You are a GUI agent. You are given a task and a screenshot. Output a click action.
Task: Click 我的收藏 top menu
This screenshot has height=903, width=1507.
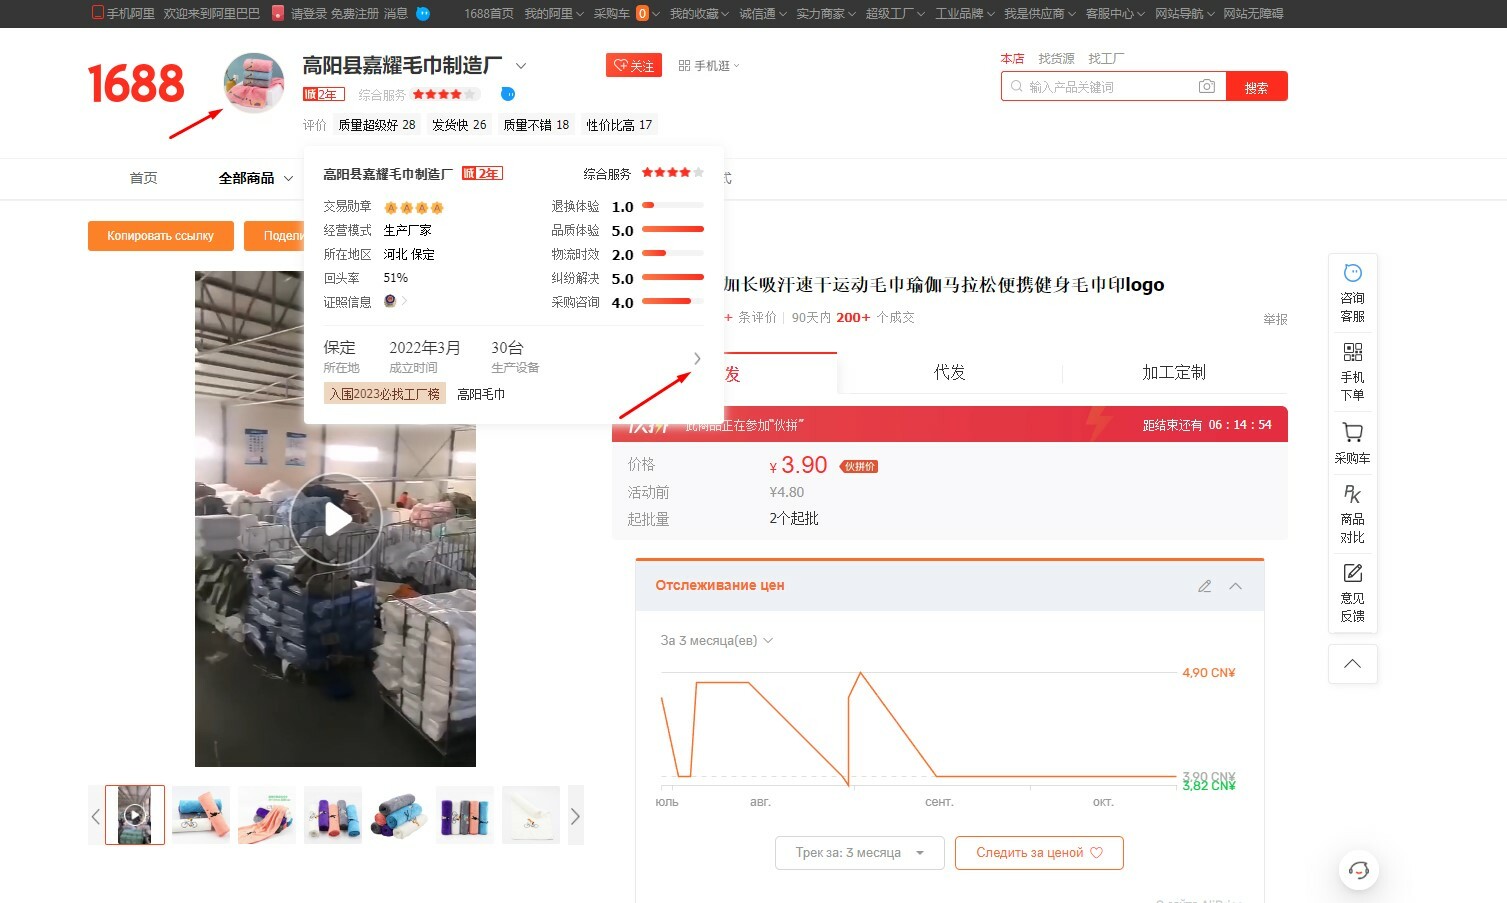(x=700, y=13)
